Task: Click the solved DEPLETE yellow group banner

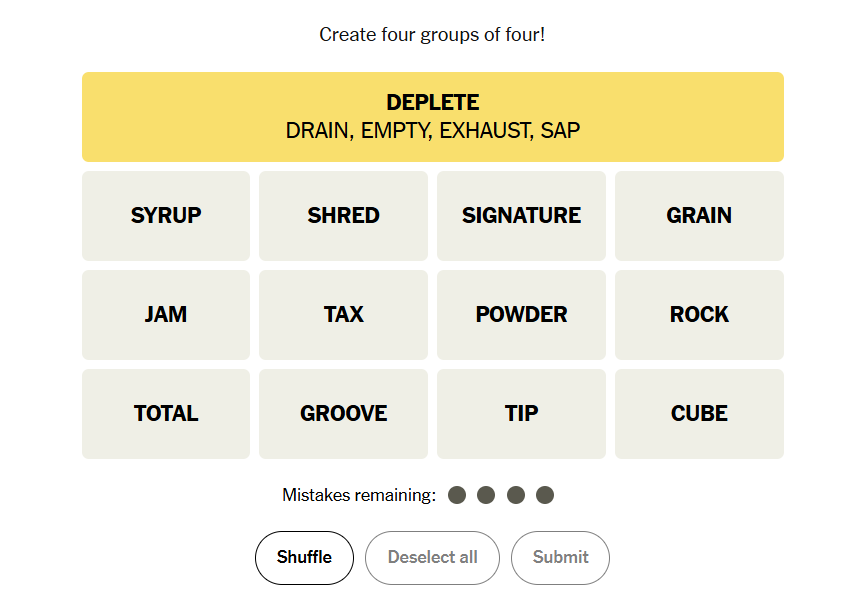Action: (433, 117)
